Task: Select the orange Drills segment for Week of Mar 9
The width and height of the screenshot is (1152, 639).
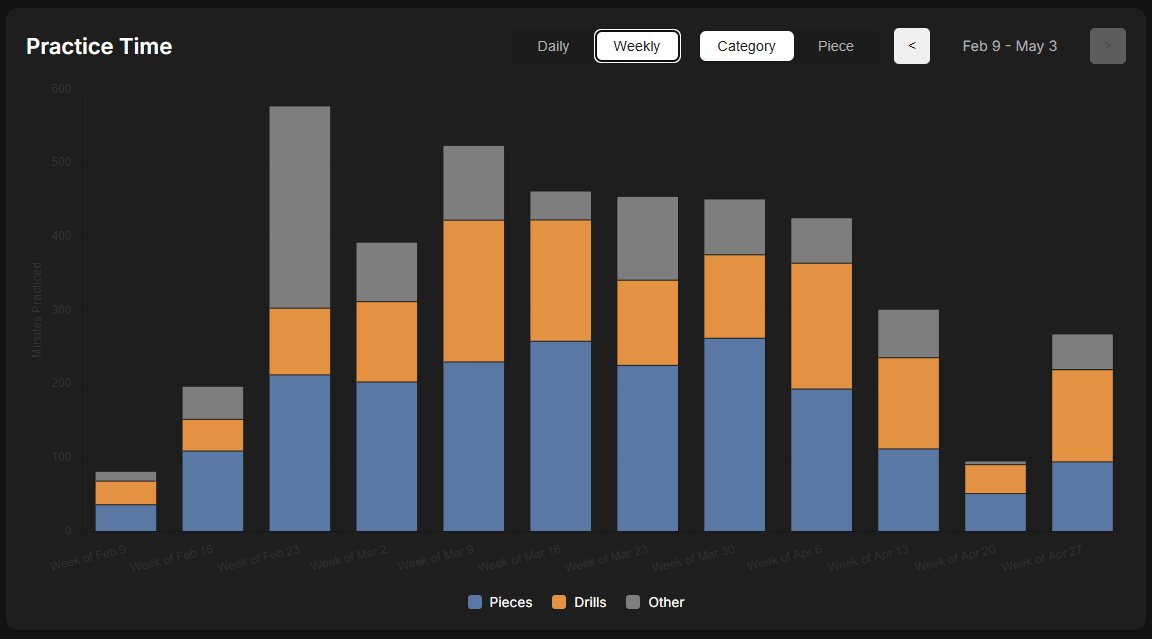Action: [x=474, y=291]
